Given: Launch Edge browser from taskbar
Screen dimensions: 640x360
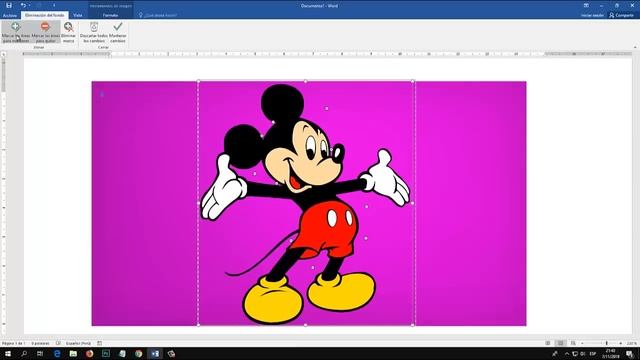Looking at the screenshot, I should pos(57,353).
